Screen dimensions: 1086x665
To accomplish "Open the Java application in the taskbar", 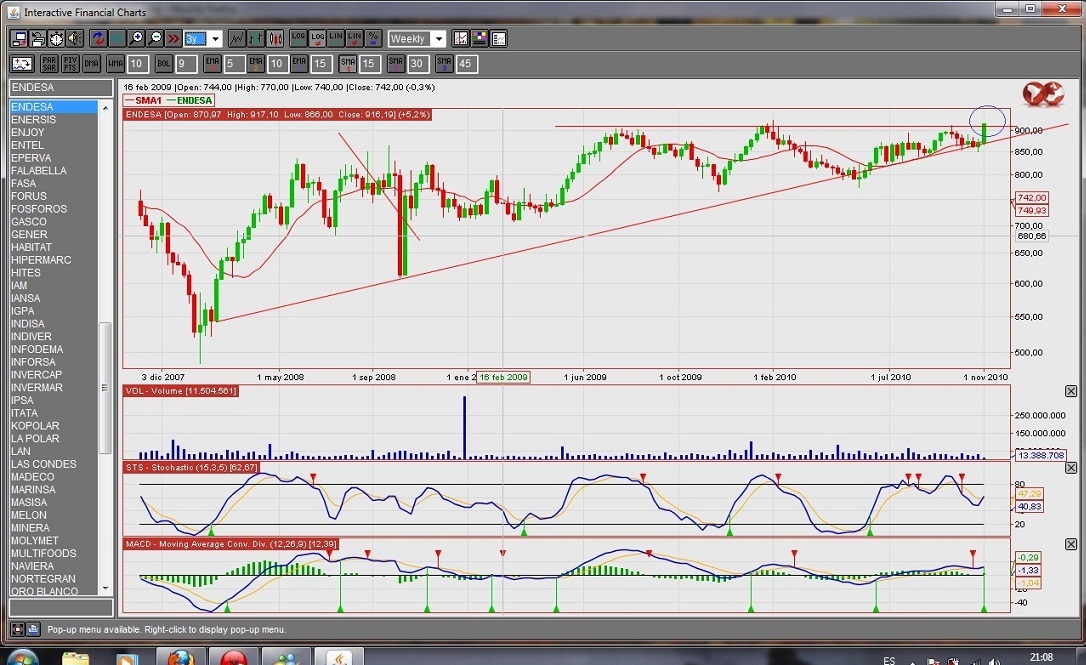I will [x=339, y=657].
